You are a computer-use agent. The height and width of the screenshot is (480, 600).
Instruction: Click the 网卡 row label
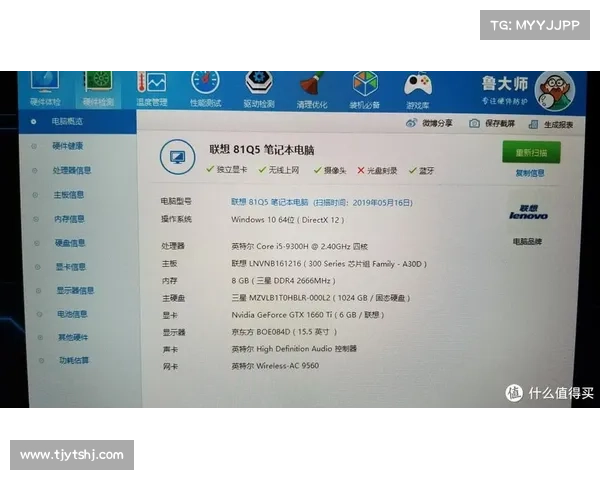click(170, 366)
